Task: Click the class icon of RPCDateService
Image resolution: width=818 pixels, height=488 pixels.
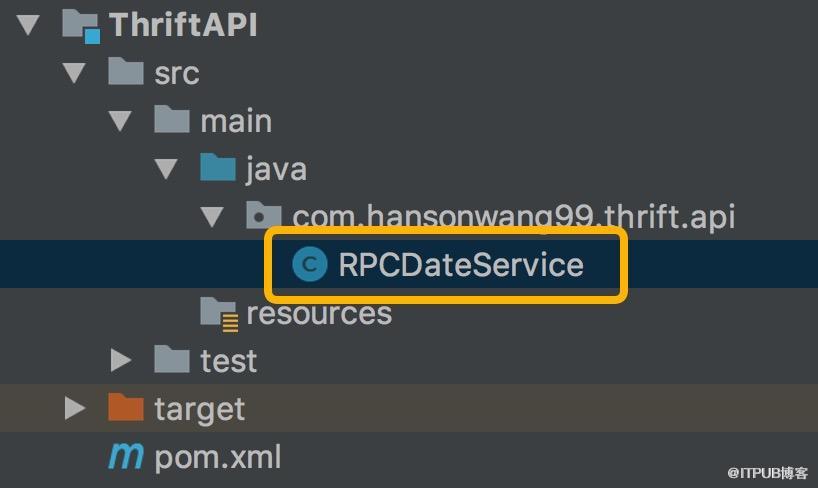Action: coord(310,264)
